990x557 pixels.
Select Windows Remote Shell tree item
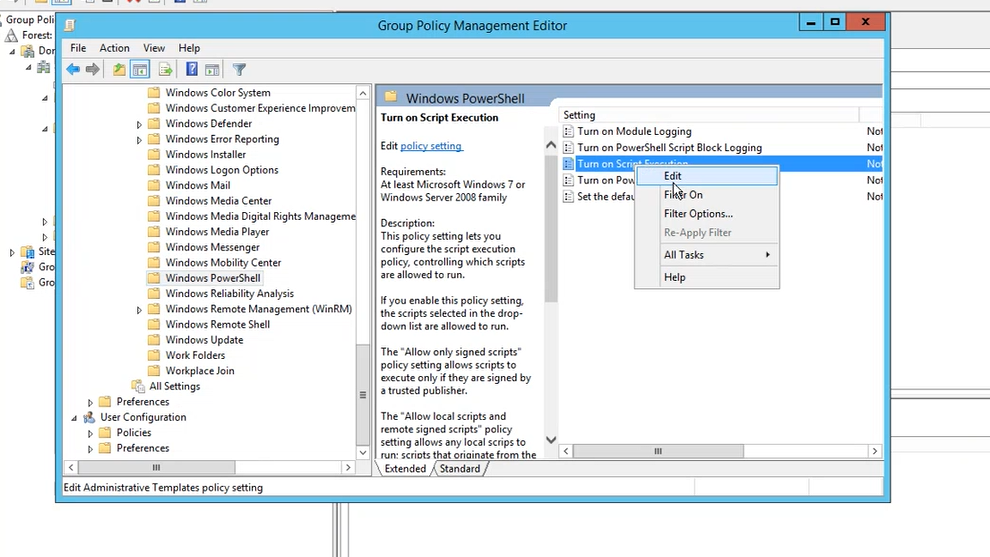(218, 325)
